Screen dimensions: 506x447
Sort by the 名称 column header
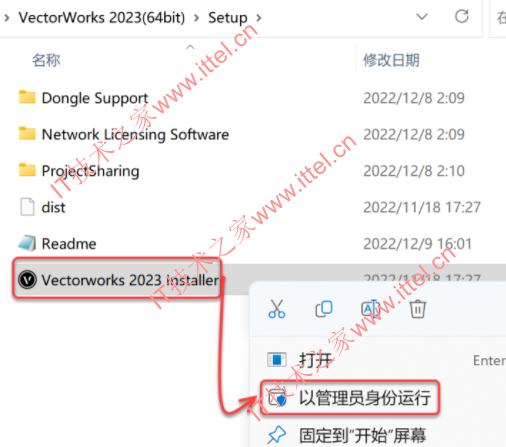(46, 60)
